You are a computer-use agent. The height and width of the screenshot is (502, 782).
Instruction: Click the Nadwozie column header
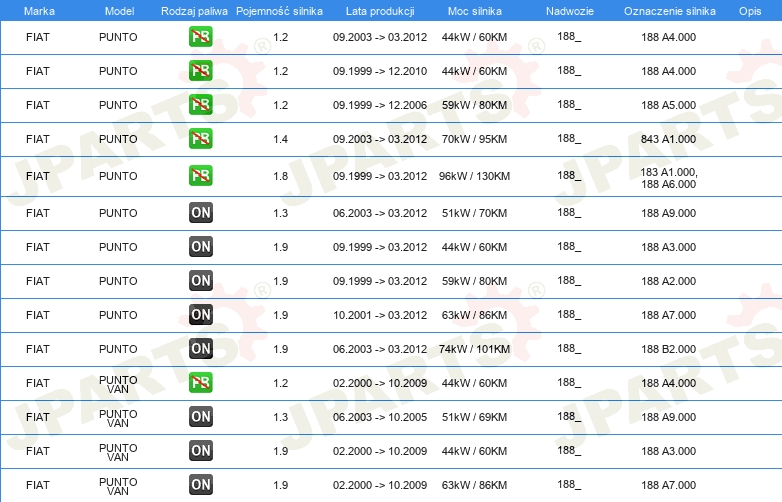(x=570, y=11)
